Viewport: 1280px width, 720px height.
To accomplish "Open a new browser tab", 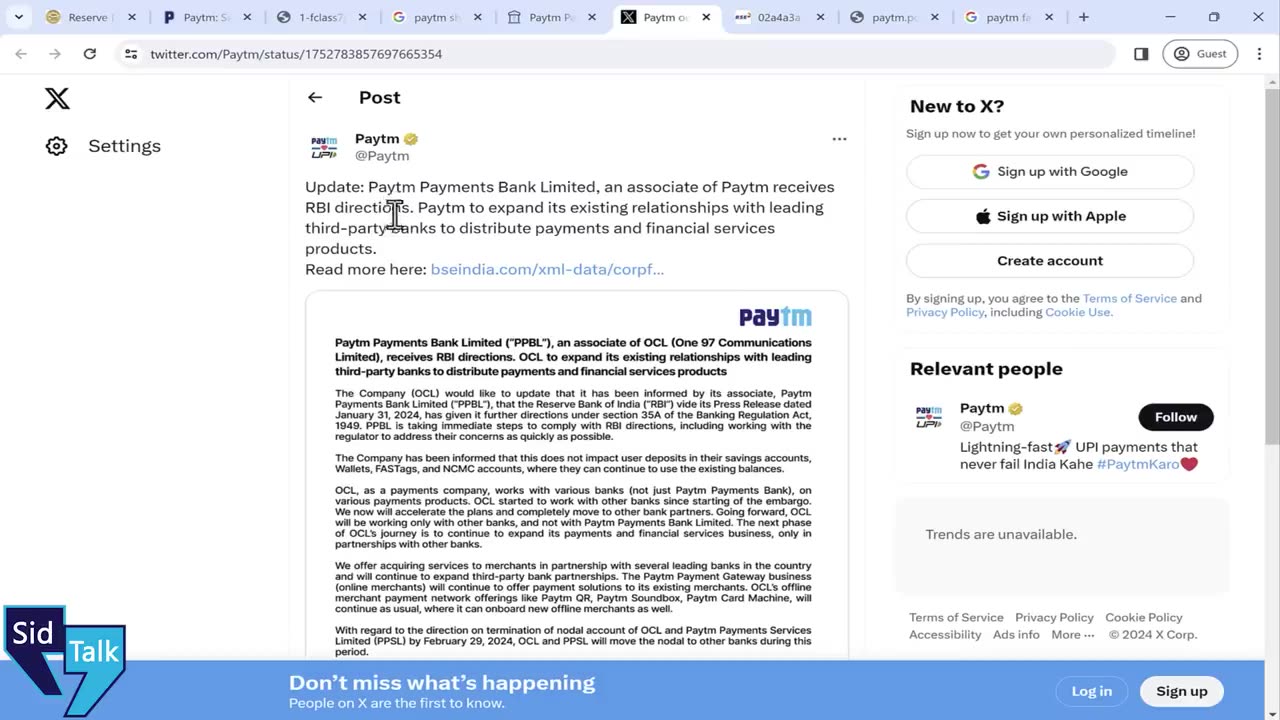I will pos(1084,17).
